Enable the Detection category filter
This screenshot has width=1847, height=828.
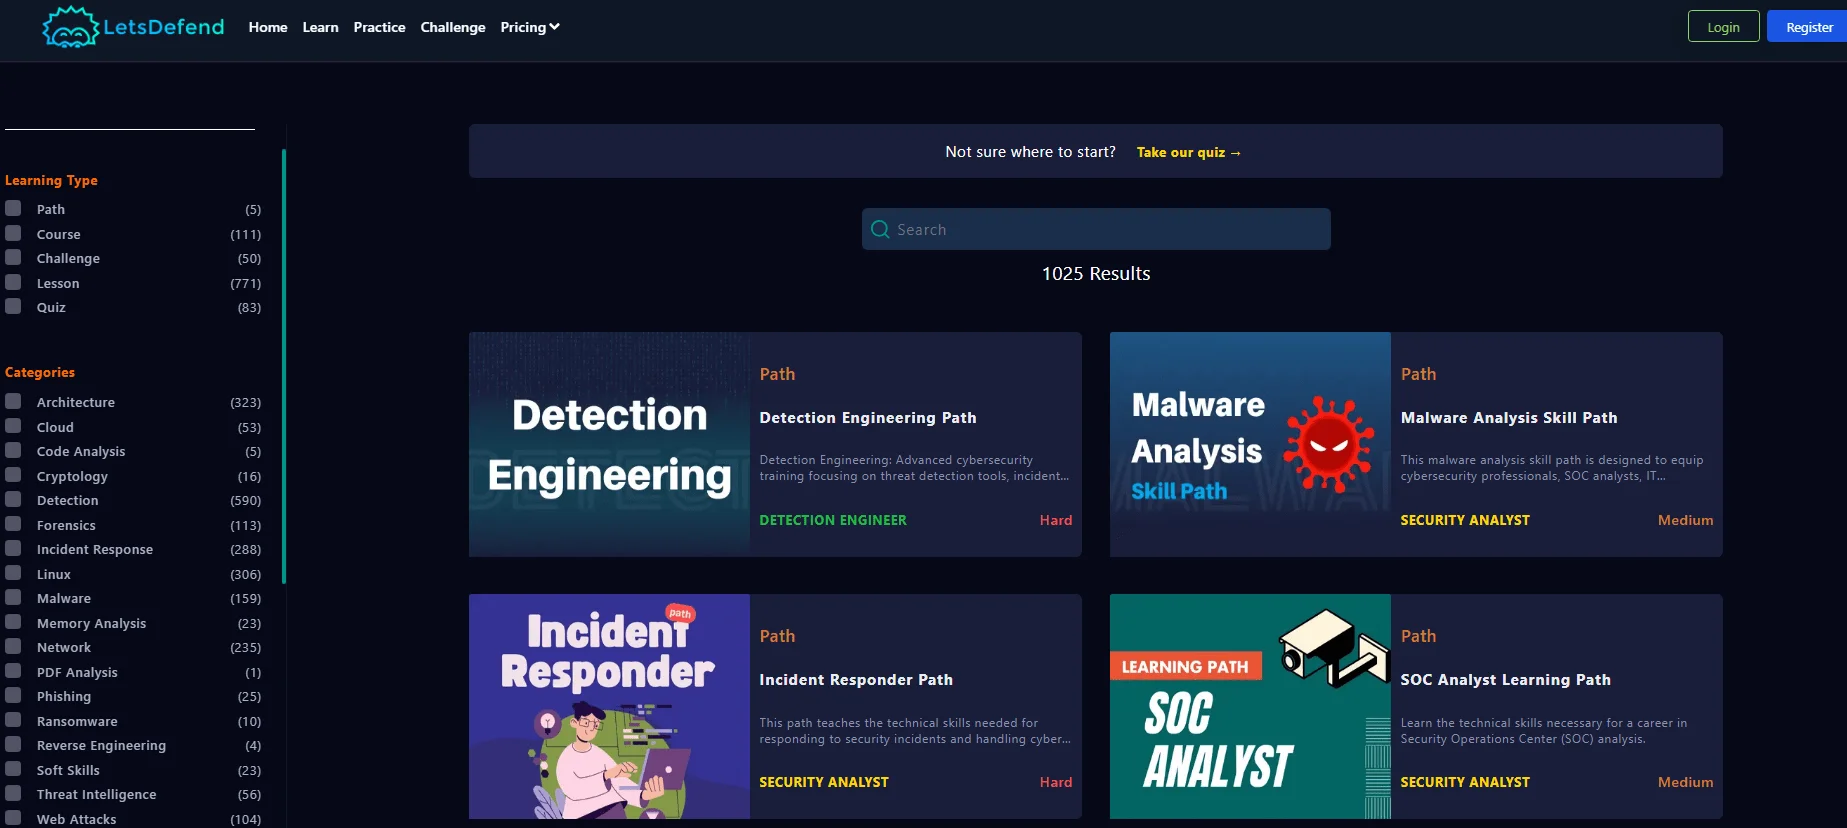(13, 499)
